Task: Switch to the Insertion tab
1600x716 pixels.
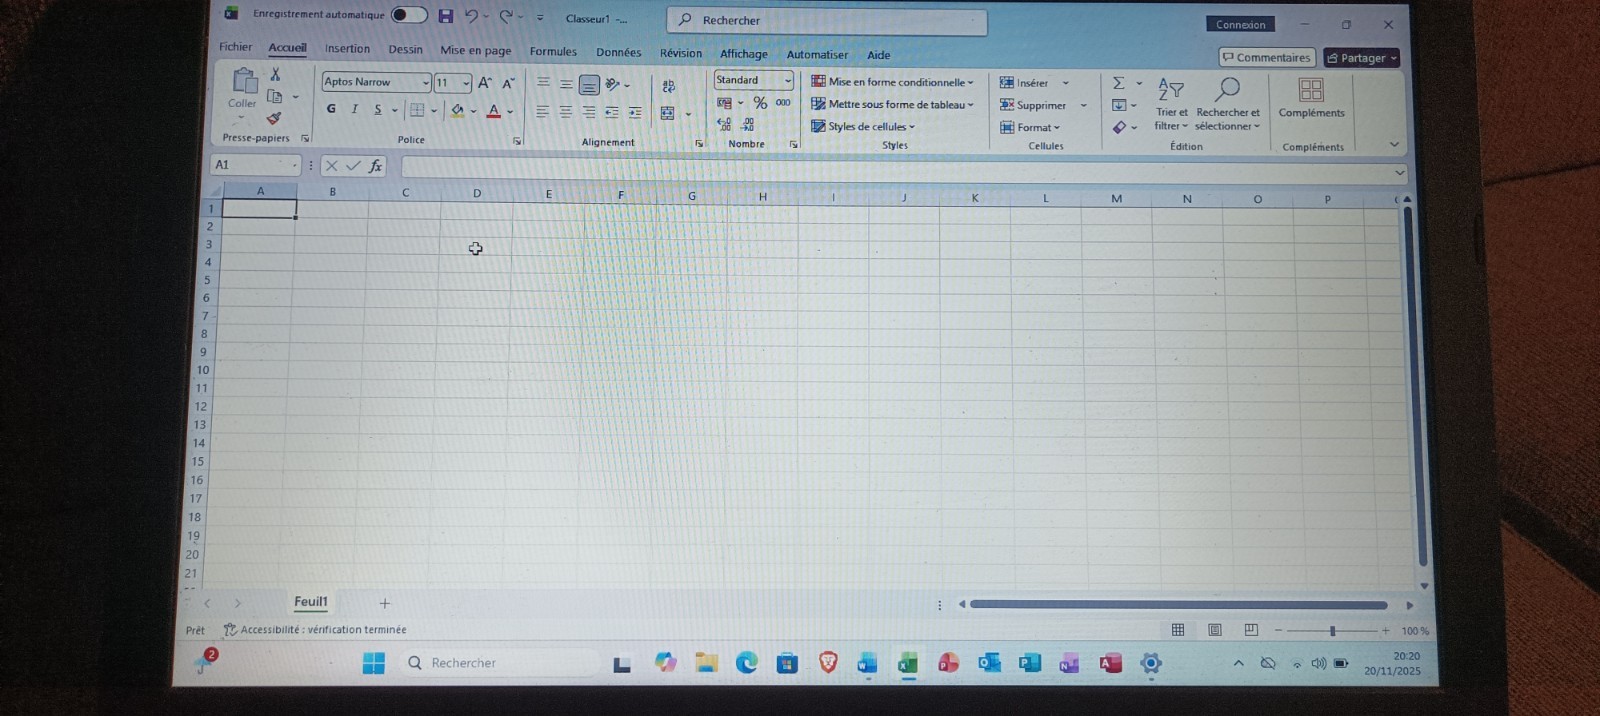Action: click(x=347, y=49)
